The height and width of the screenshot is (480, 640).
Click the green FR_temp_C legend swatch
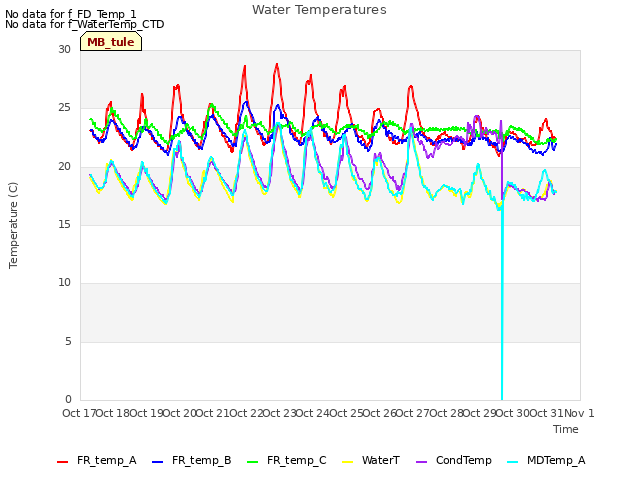pos(253,462)
